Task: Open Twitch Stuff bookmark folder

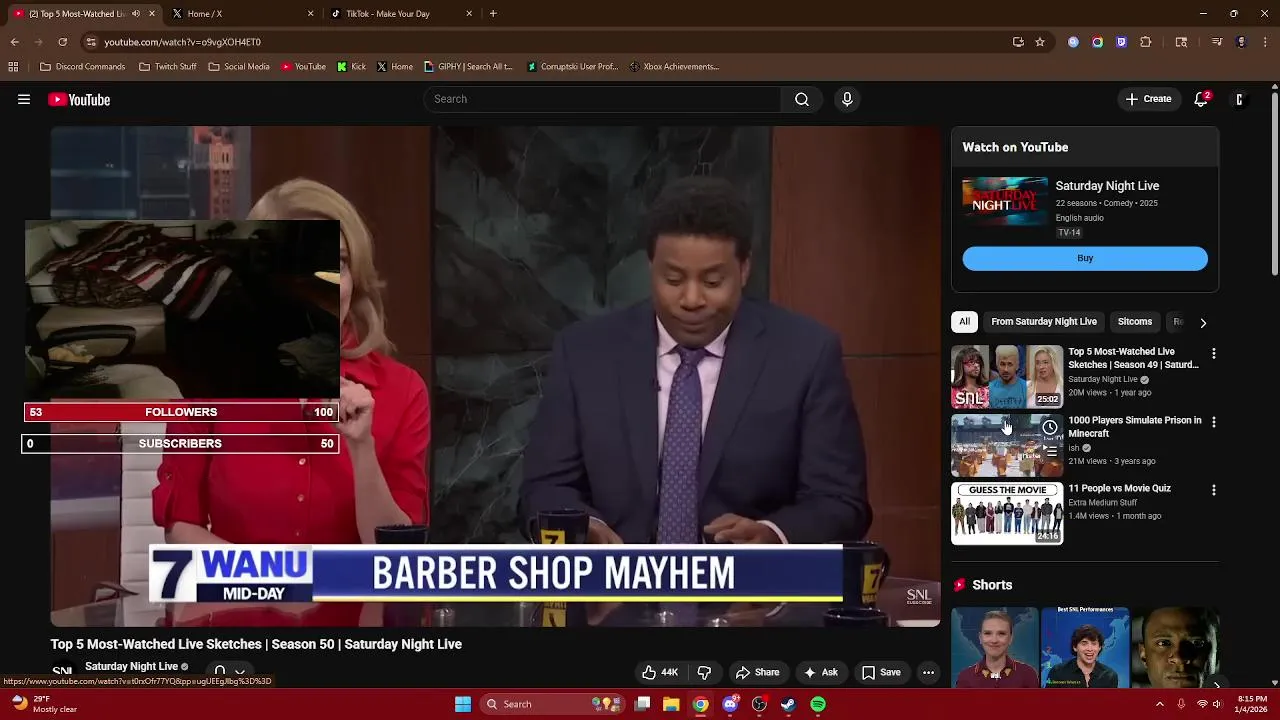Action: [168, 67]
